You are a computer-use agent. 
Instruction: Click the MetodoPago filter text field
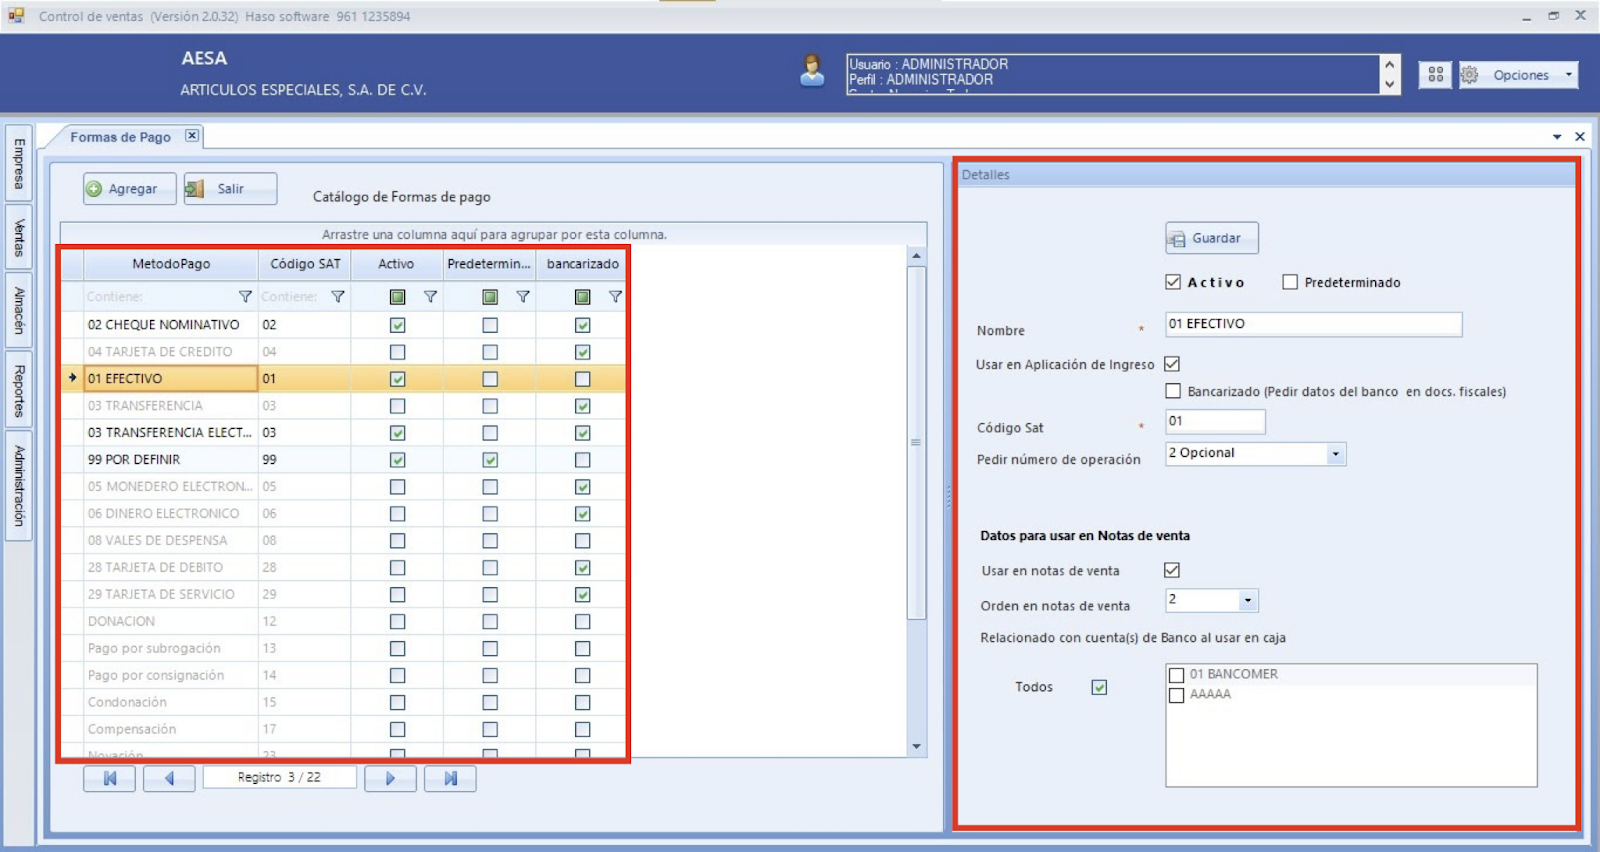point(160,297)
